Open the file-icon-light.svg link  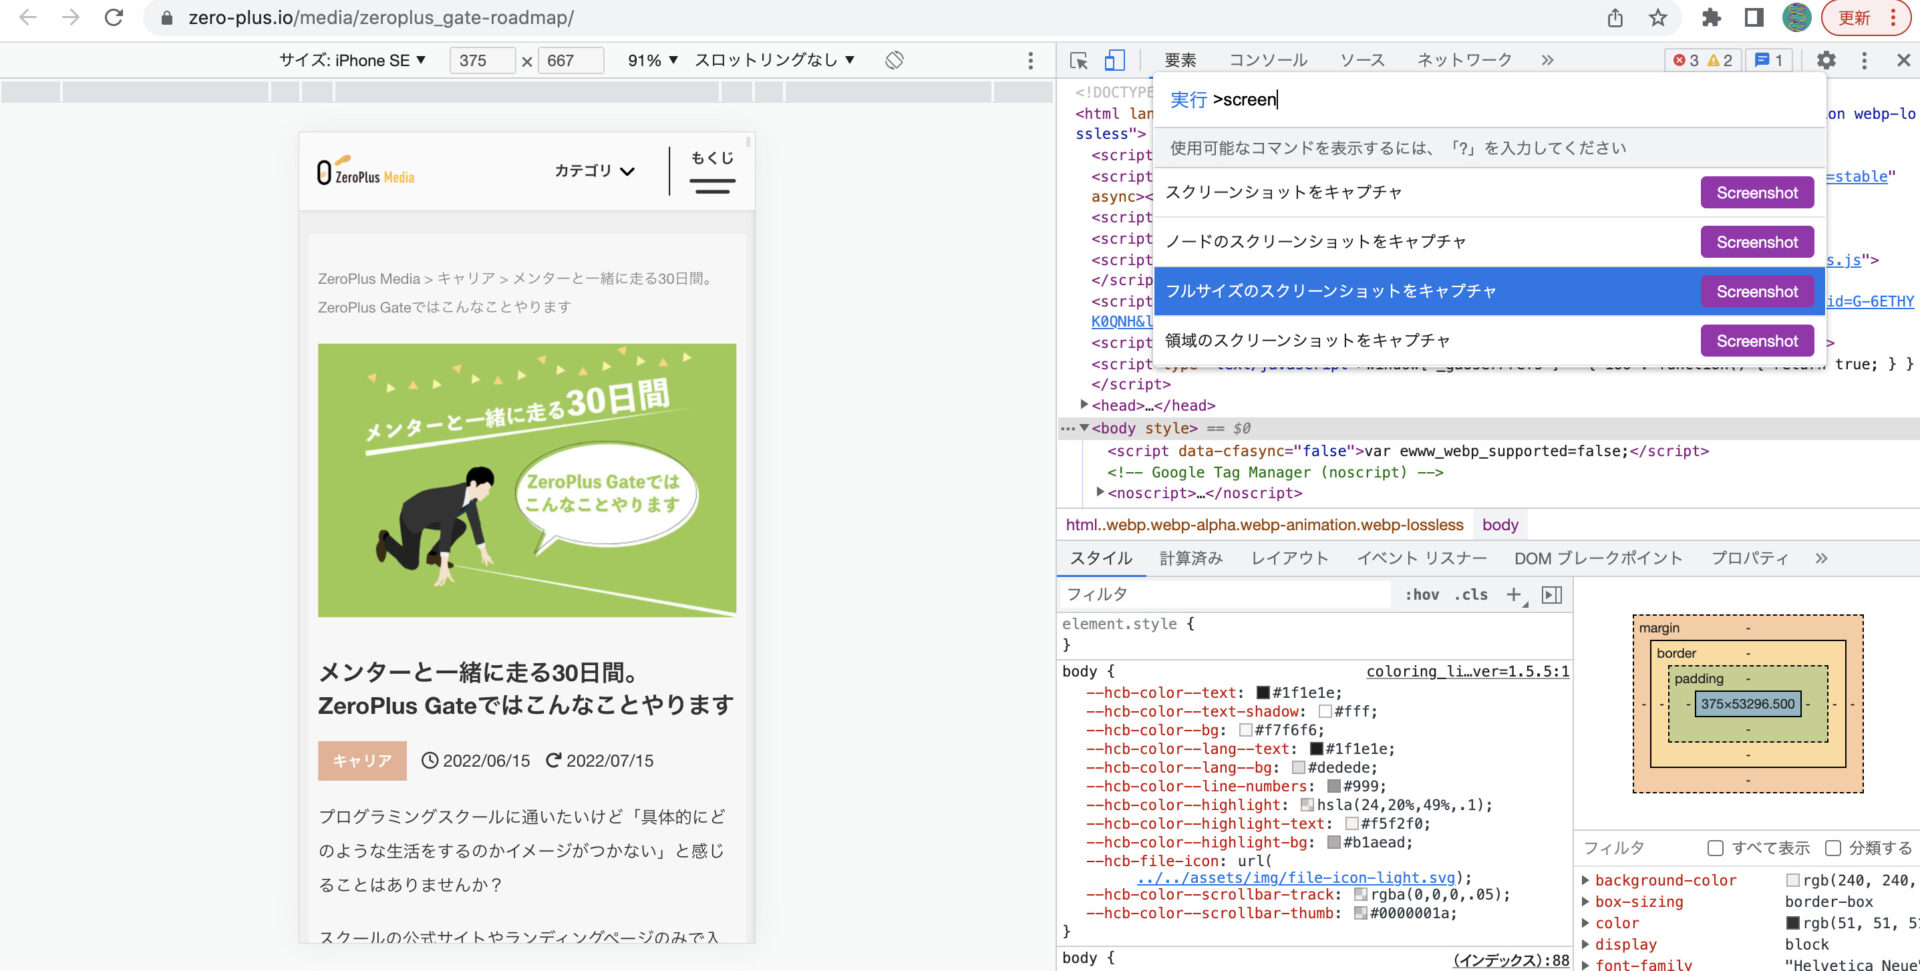(1296, 877)
